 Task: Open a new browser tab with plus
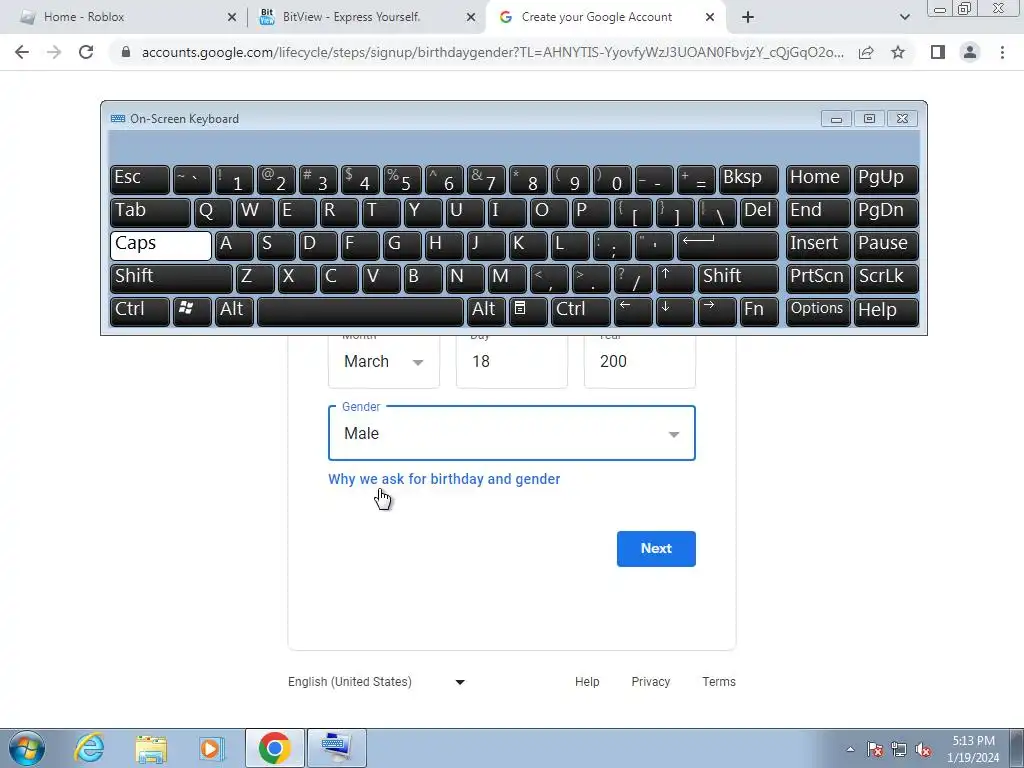[x=748, y=17]
